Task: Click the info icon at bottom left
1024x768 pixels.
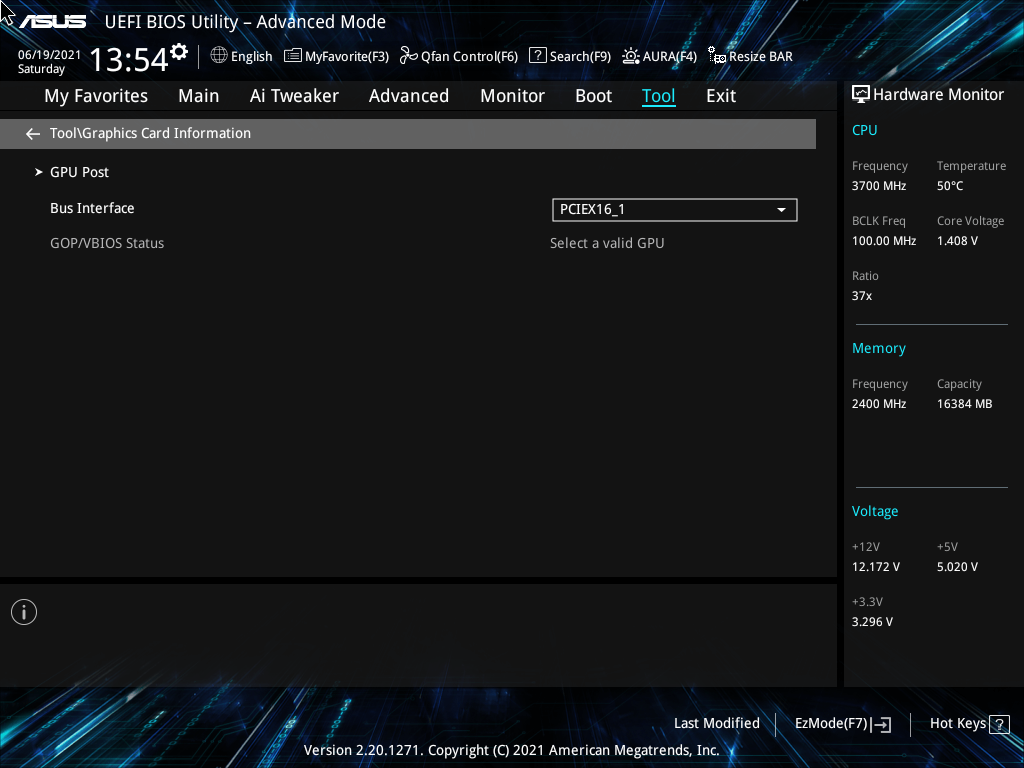Action: [x=23, y=611]
